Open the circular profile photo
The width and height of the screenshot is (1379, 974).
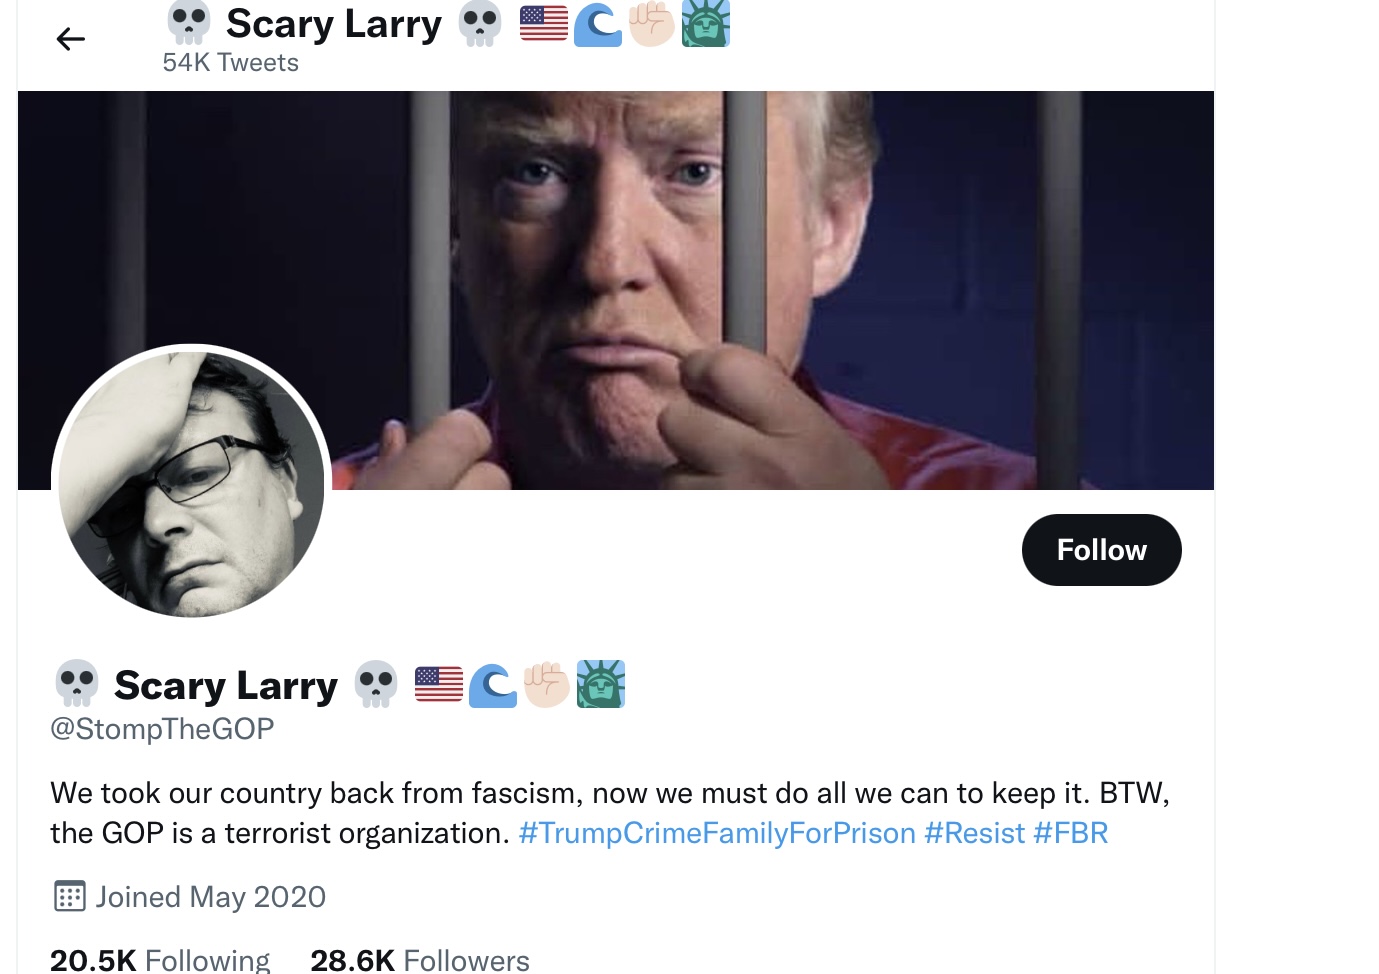tap(191, 484)
